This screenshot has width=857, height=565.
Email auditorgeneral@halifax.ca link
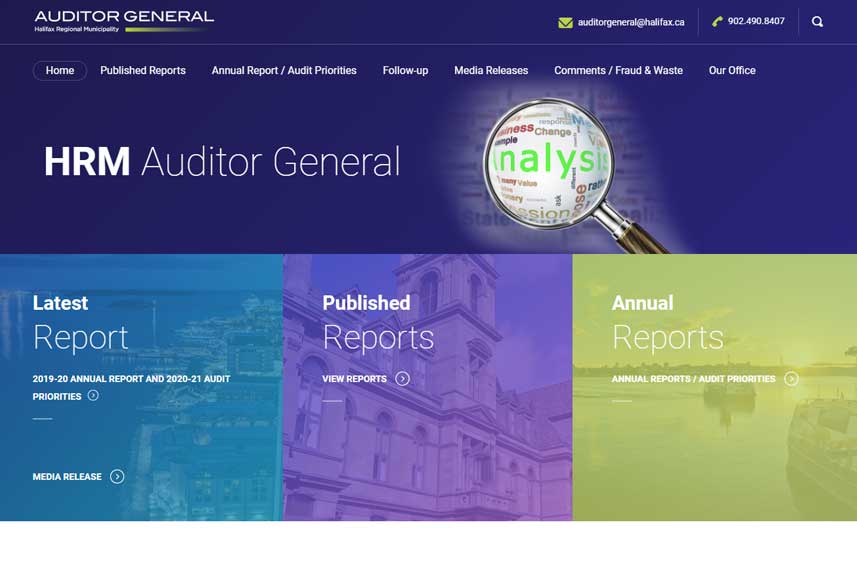pyautogui.click(x=631, y=22)
